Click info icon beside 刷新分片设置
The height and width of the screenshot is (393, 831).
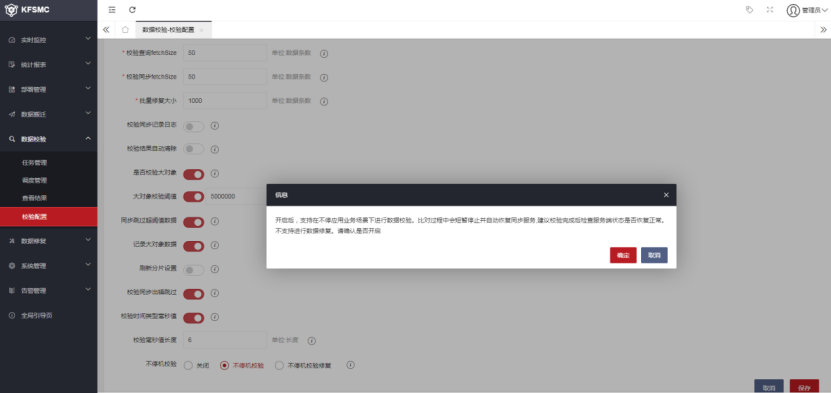215,269
